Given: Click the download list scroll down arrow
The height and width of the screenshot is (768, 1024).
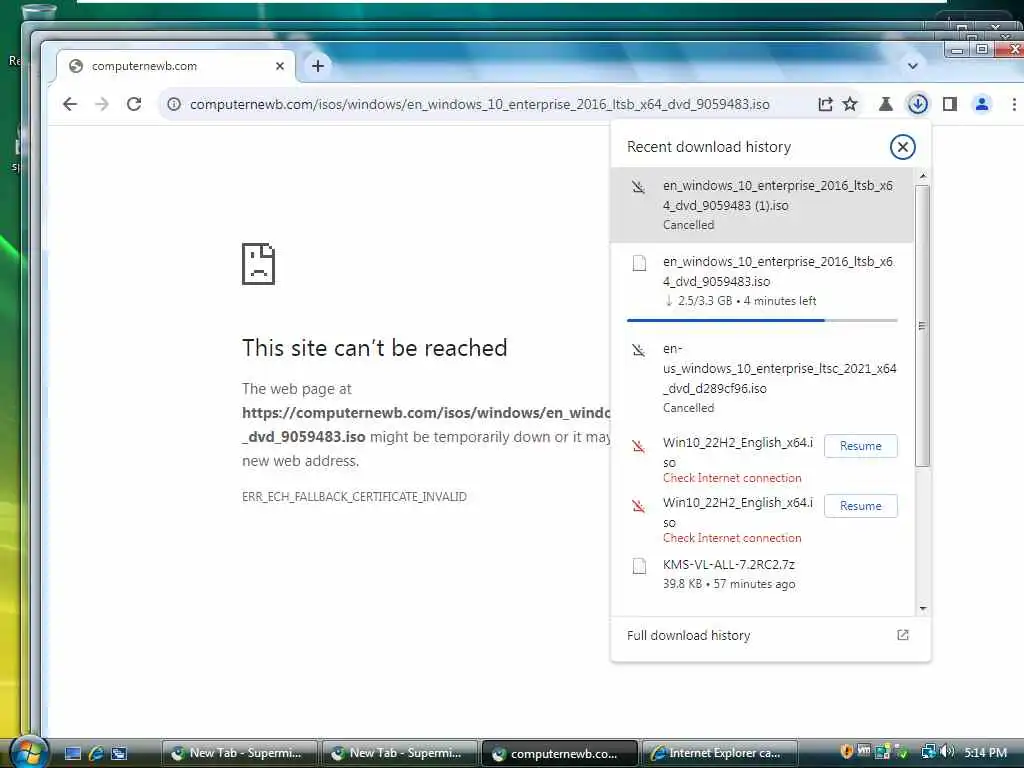Looking at the screenshot, I should pyautogui.click(x=922, y=609).
